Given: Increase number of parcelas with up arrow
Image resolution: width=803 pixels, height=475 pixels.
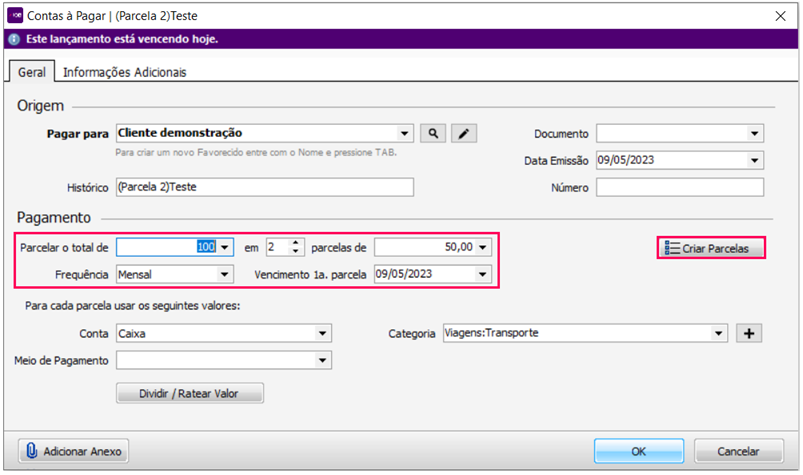Looking at the screenshot, I should [x=295, y=241].
